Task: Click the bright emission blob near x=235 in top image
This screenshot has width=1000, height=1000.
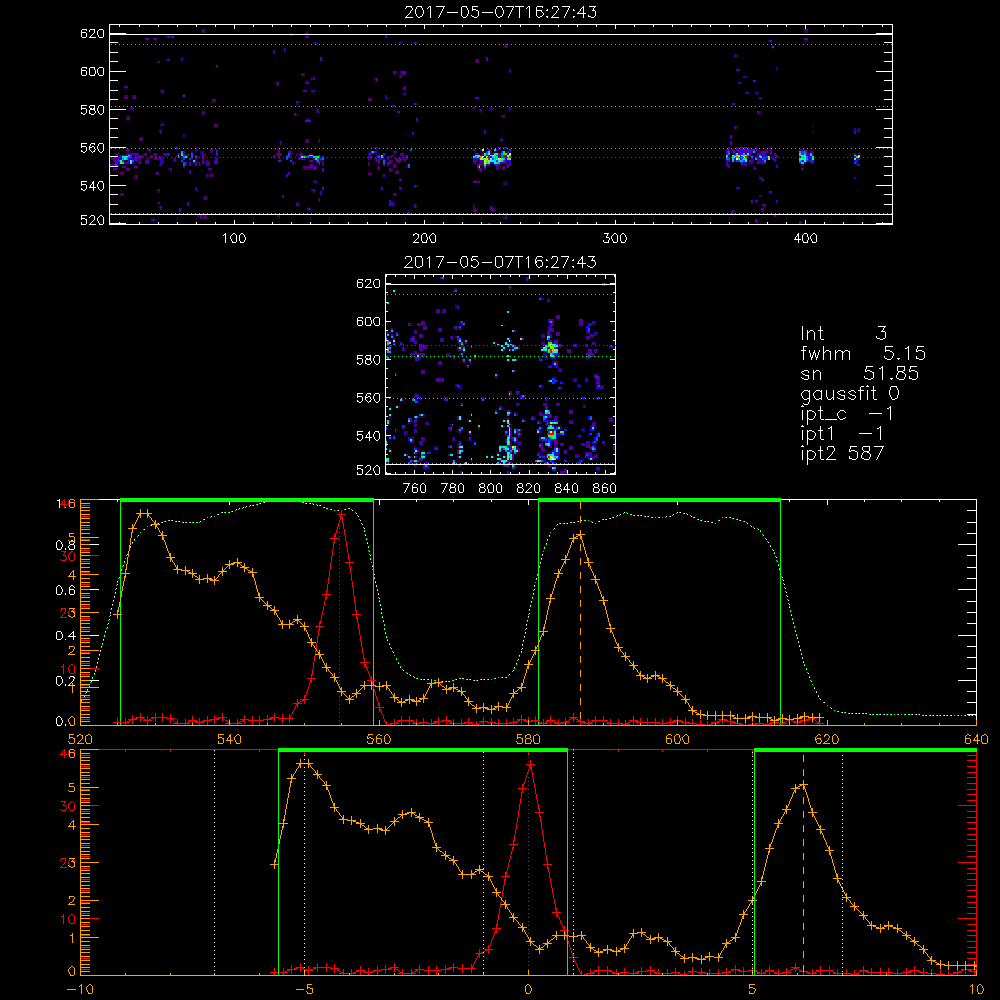Action: (x=492, y=158)
